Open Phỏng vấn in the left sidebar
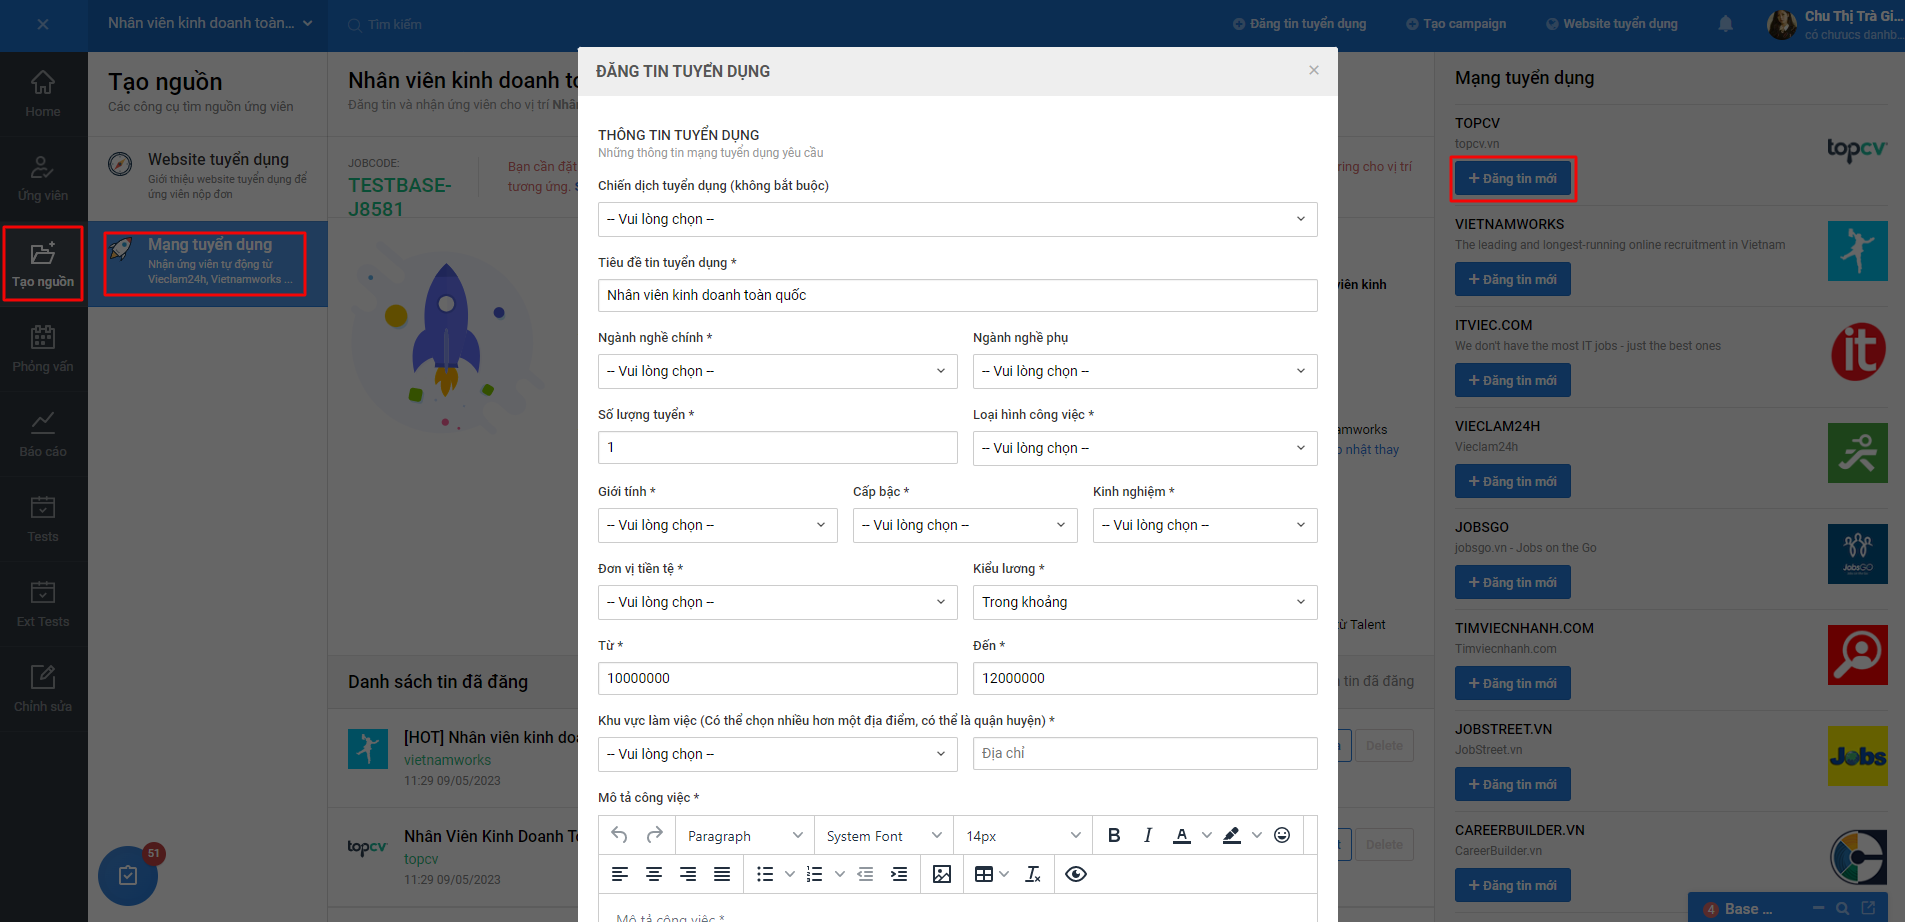This screenshot has height=922, width=1905. (43, 350)
